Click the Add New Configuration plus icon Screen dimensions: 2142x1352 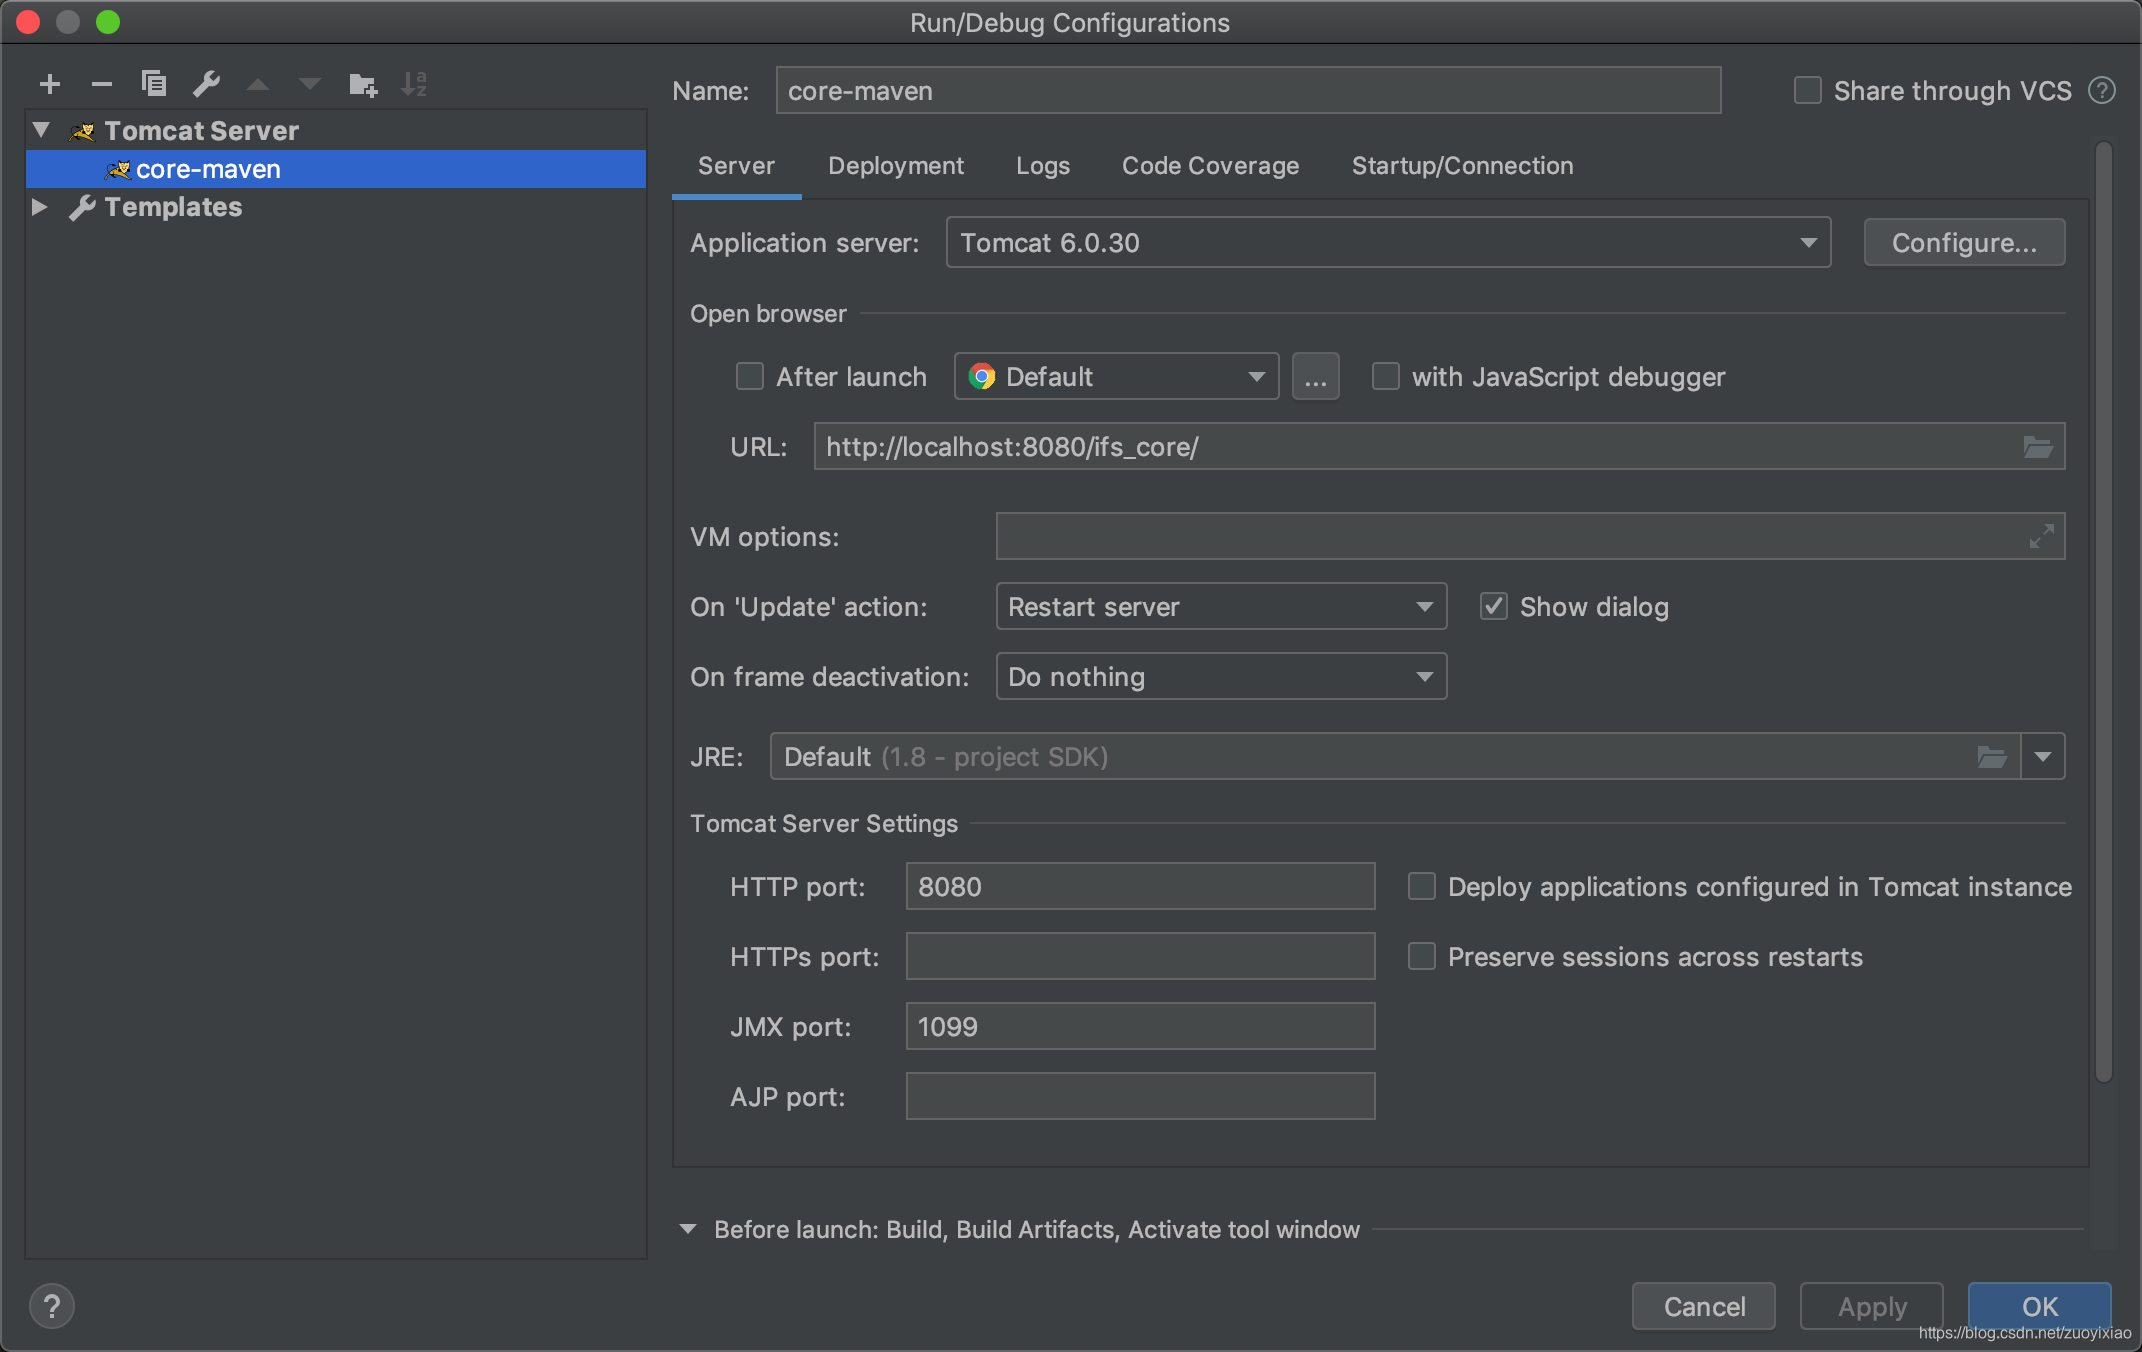click(x=50, y=85)
